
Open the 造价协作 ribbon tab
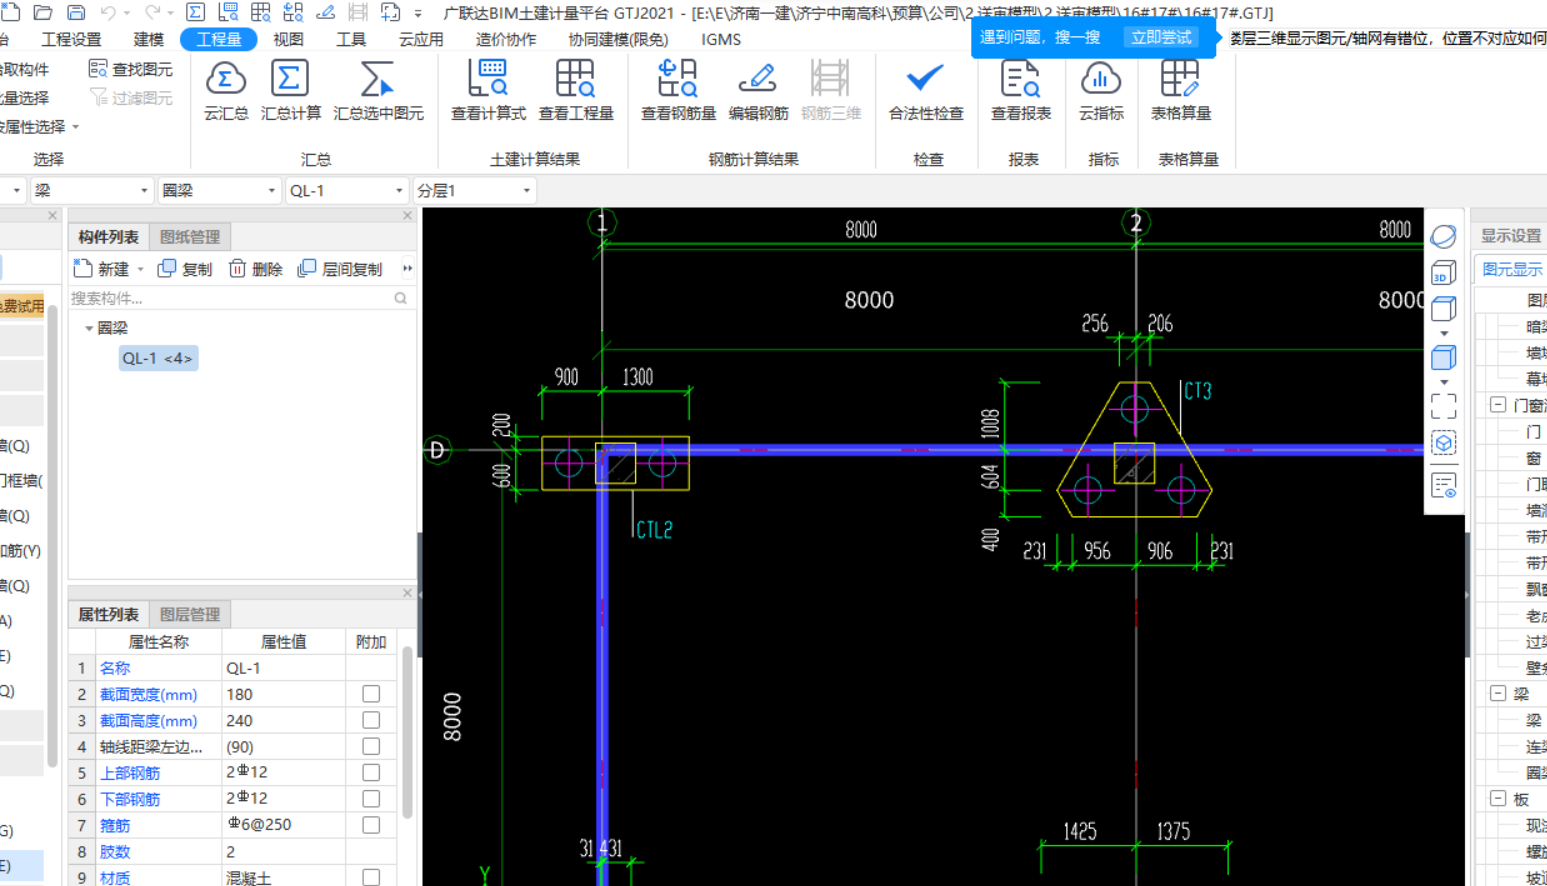[506, 39]
